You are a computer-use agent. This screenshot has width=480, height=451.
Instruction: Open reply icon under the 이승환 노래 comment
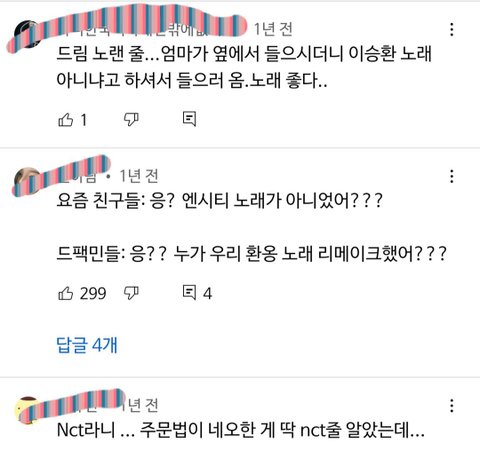189,119
